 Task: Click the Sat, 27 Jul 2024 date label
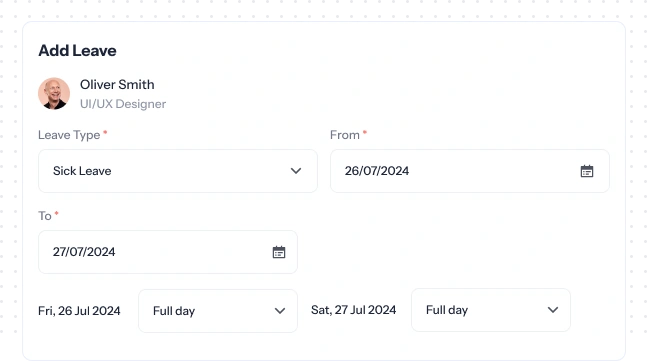coord(354,310)
